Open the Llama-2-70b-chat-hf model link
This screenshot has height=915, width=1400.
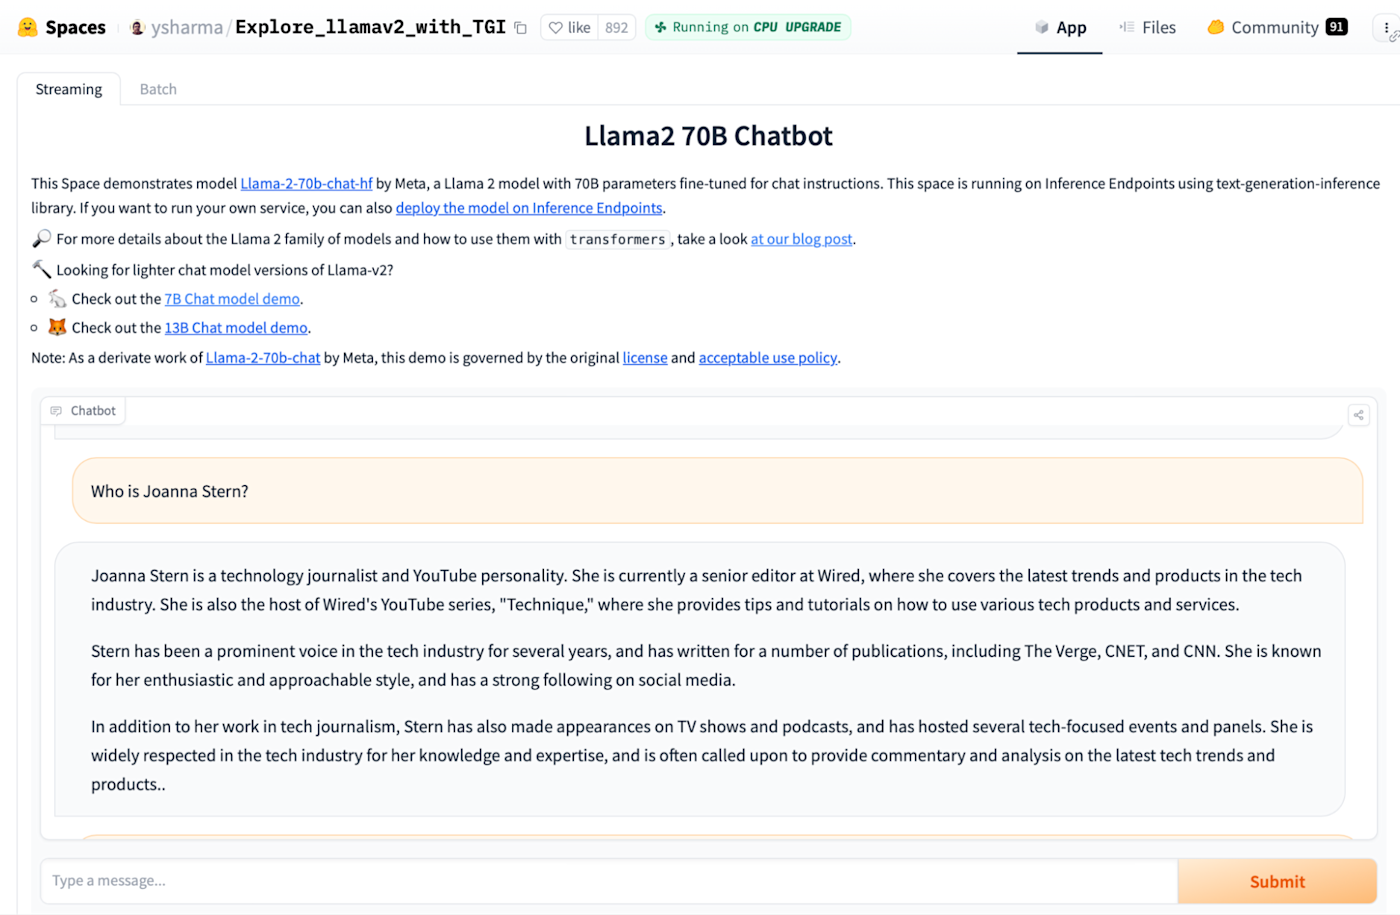(x=306, y=184)
